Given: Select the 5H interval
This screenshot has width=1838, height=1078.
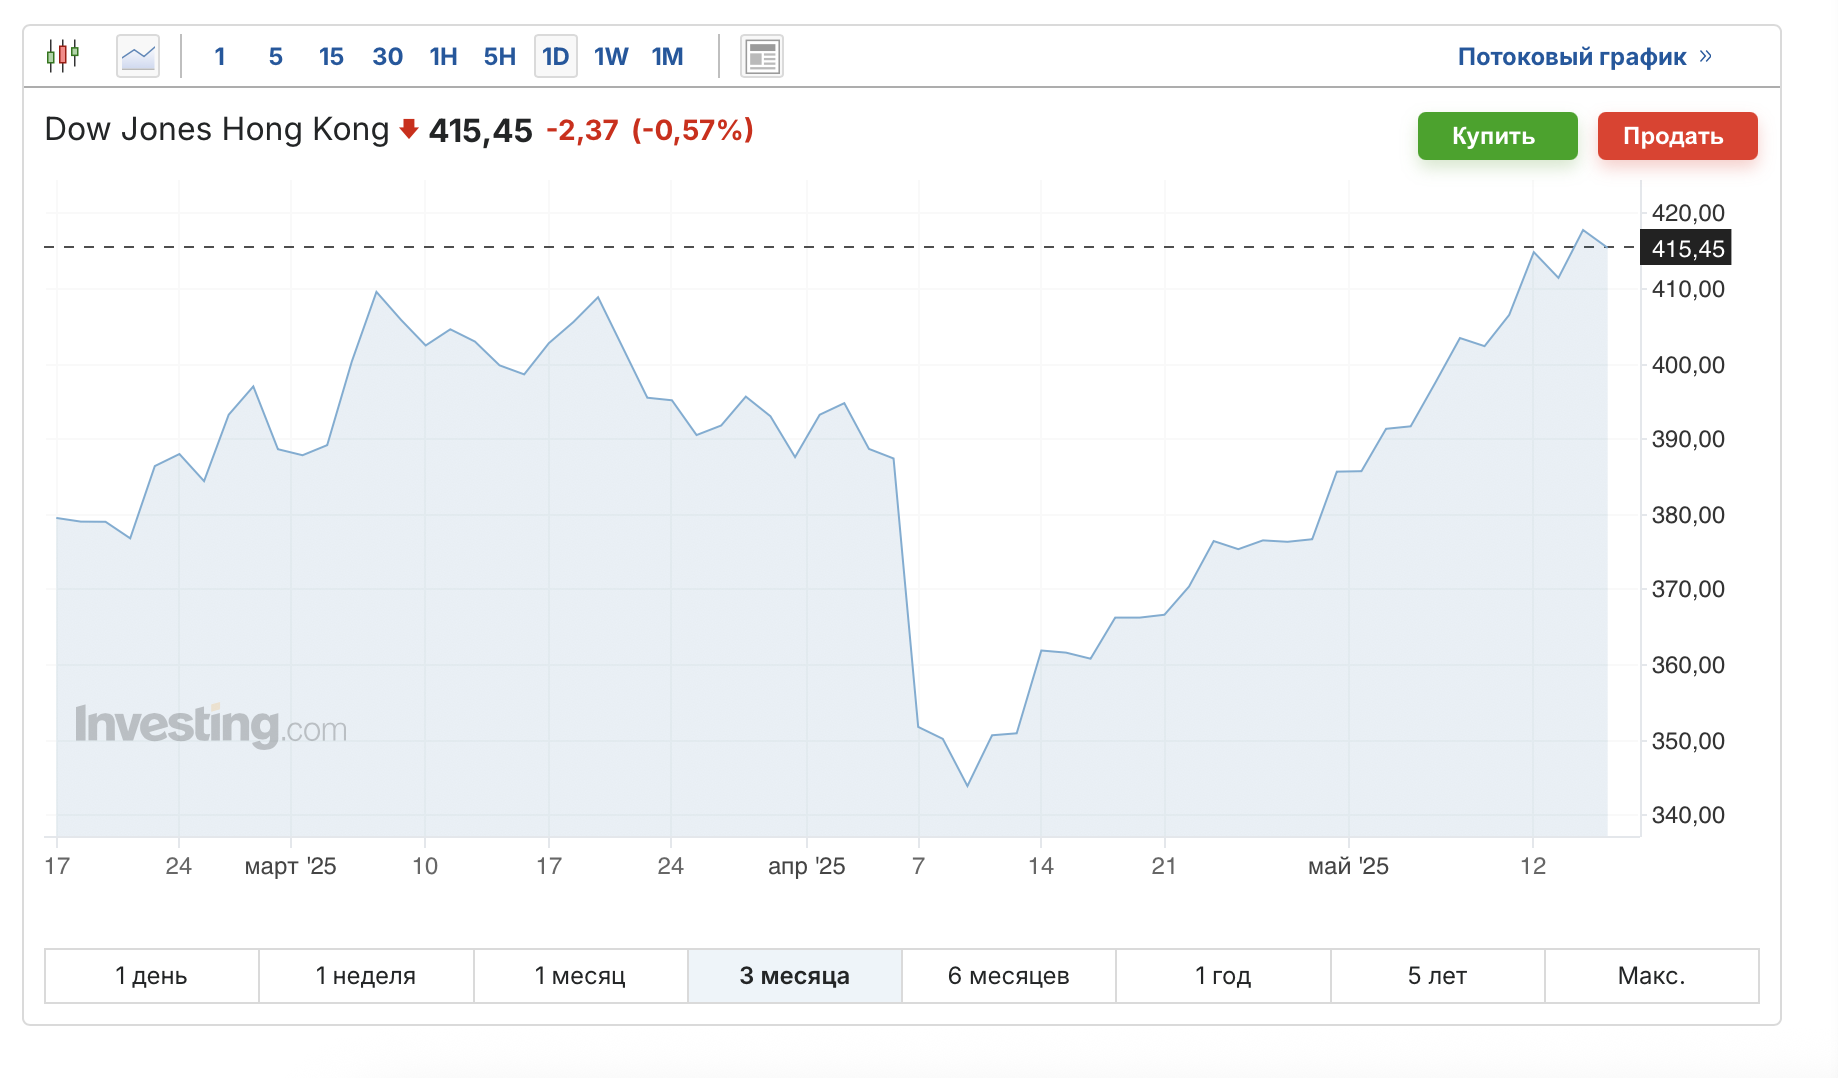Looking at the screenshot, I should pos(499,56).
